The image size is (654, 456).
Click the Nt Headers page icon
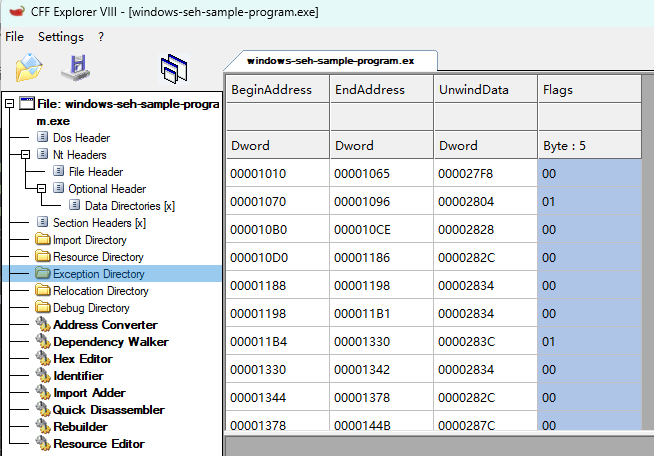pyautogui.click(x=42, y=154)
